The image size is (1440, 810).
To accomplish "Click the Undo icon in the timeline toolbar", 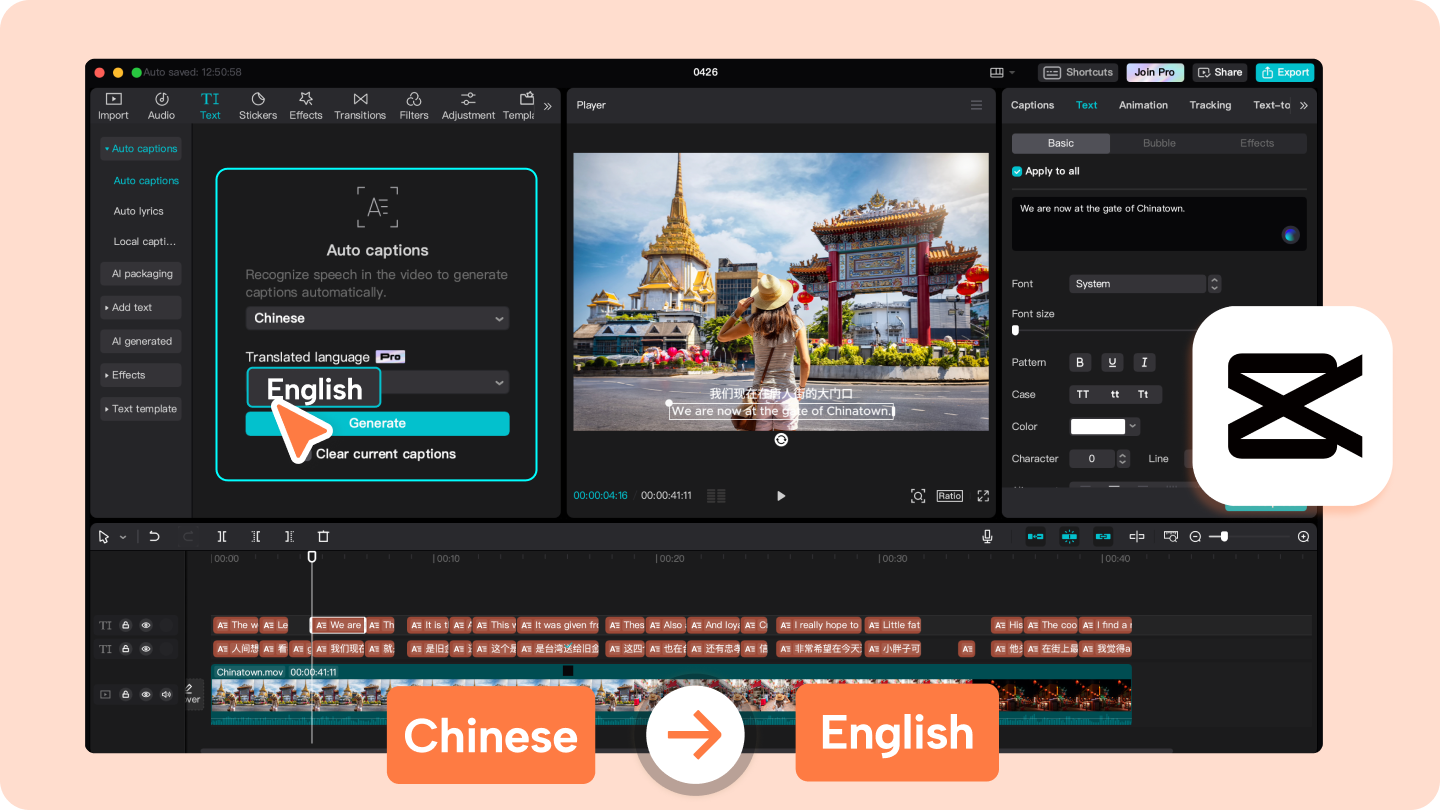I will [x=154, y=536].
